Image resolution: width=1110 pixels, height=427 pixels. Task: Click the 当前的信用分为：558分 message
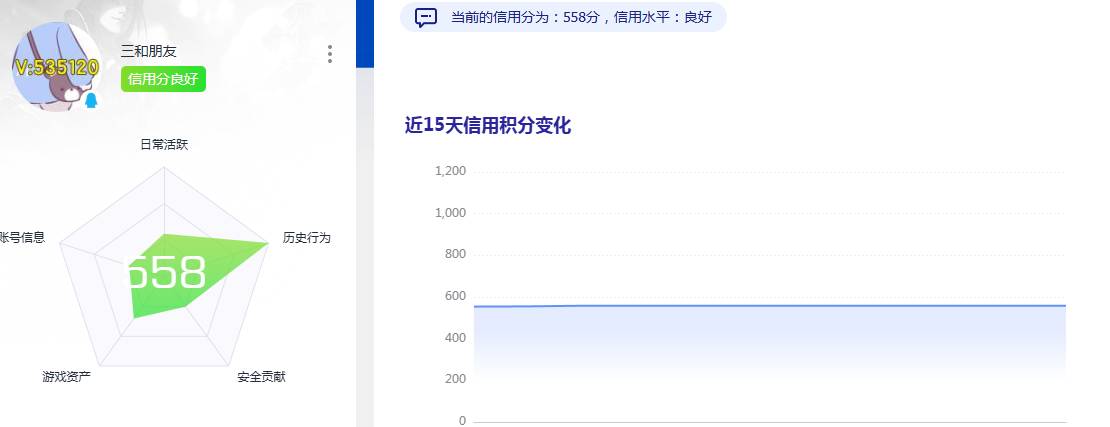pyautogui.click(x=581, y=17)
